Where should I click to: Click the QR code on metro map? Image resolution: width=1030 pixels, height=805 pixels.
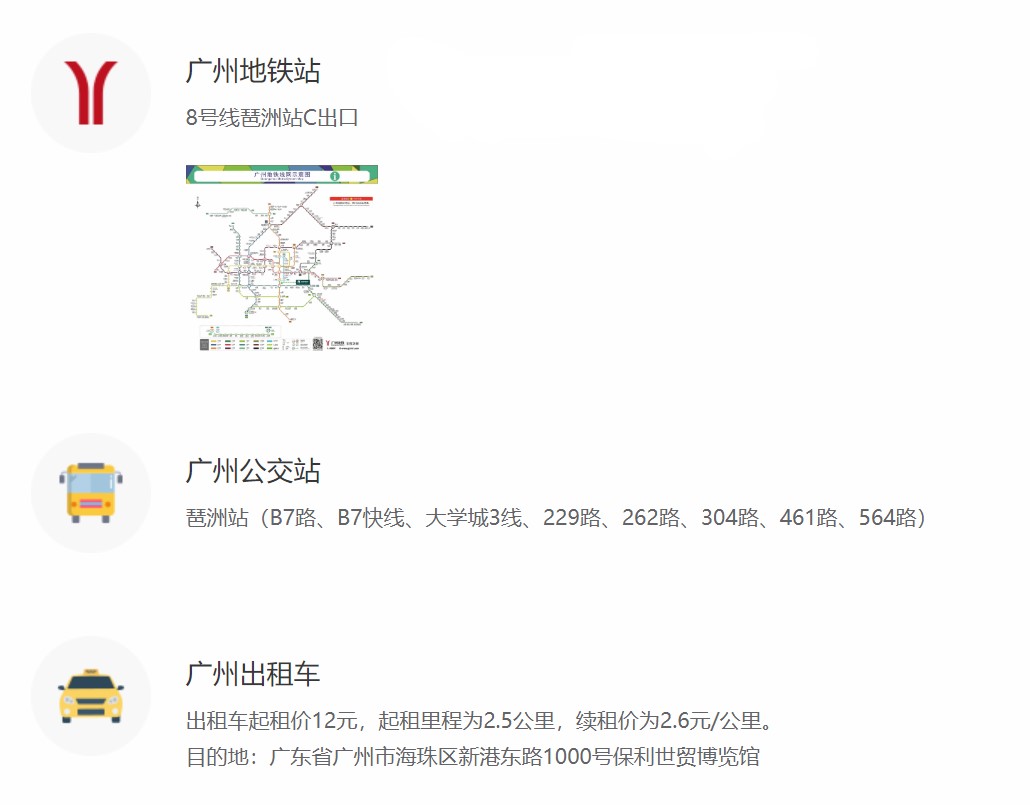(318, 343)
